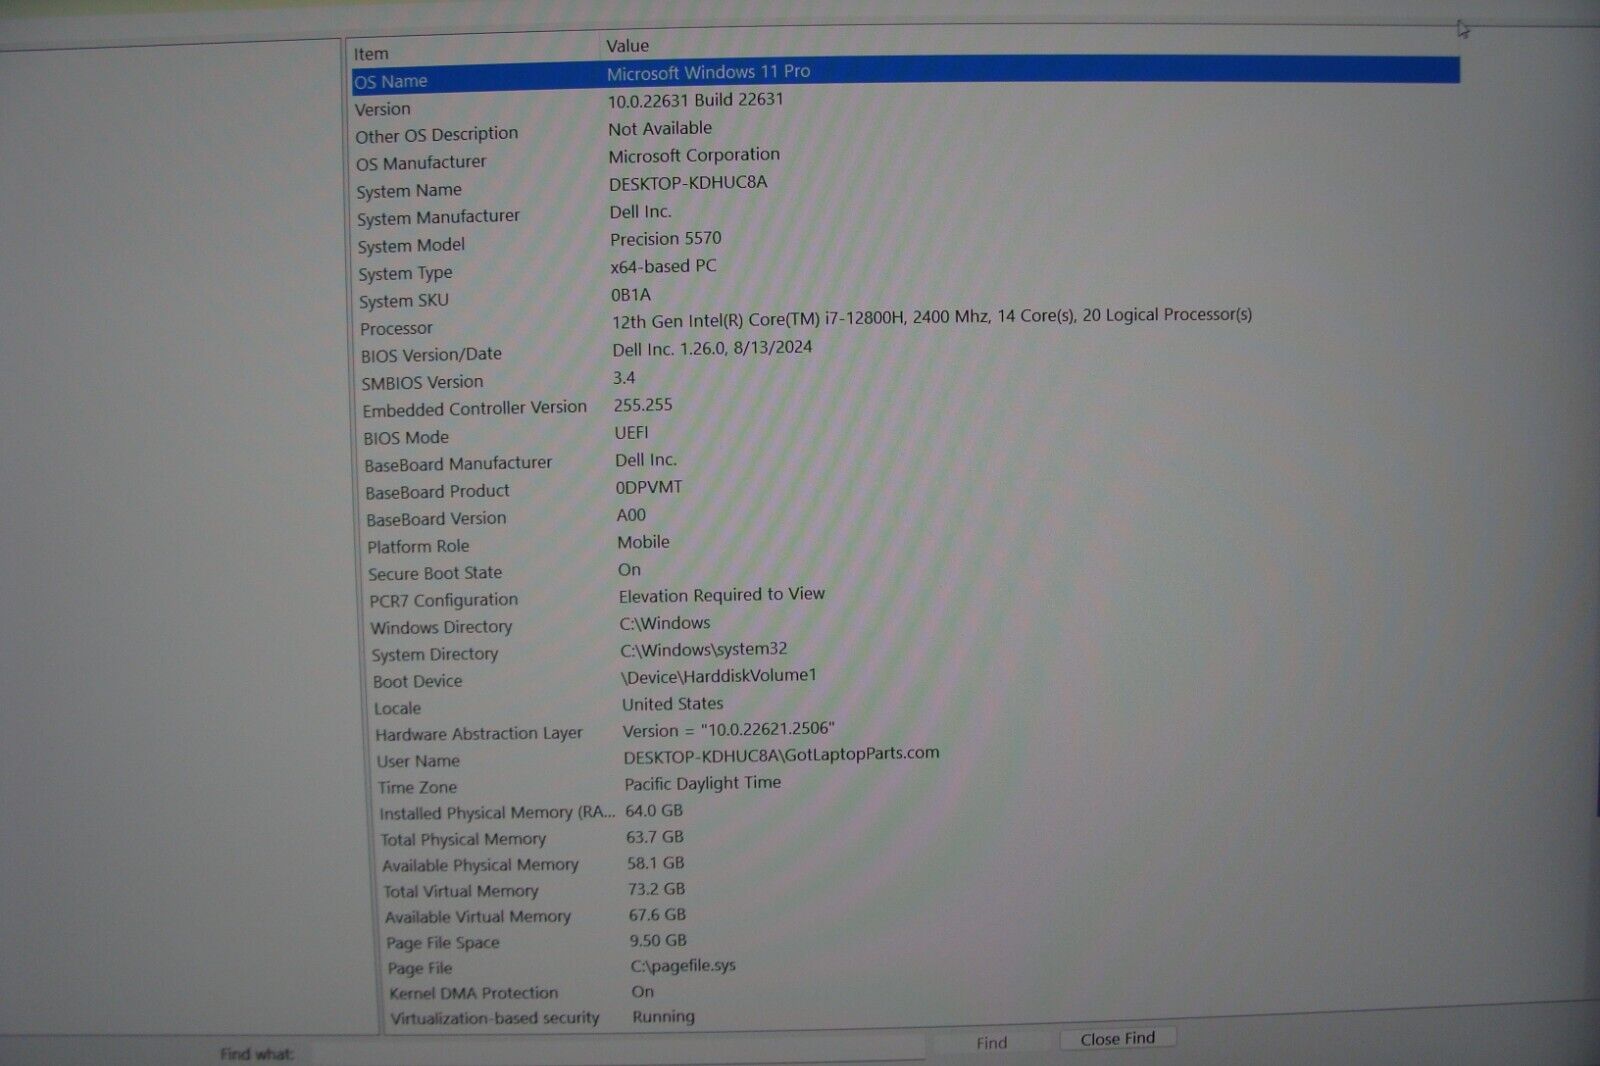This screenshot has height=1066, width=1600.
Task: Click the DESKTOP-KDHUC8A system name value
Action: 688,183
